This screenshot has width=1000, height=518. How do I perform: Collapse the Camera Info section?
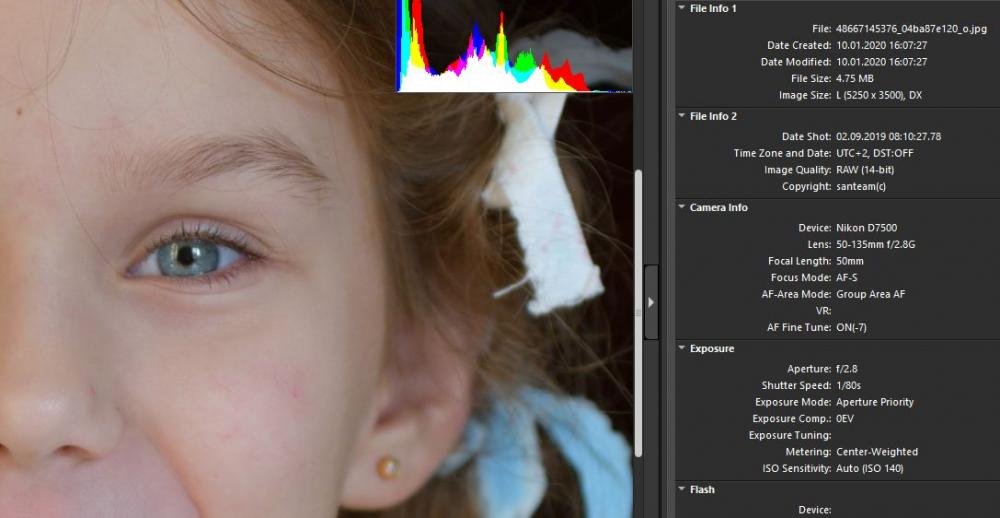point(682,207)
